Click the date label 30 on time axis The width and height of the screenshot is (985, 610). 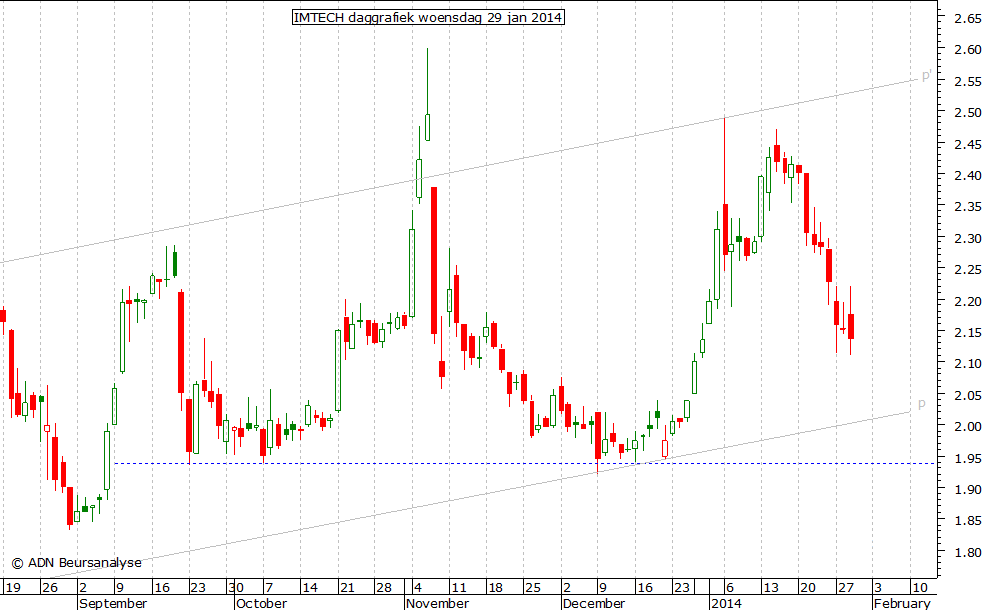coord(236,587)
